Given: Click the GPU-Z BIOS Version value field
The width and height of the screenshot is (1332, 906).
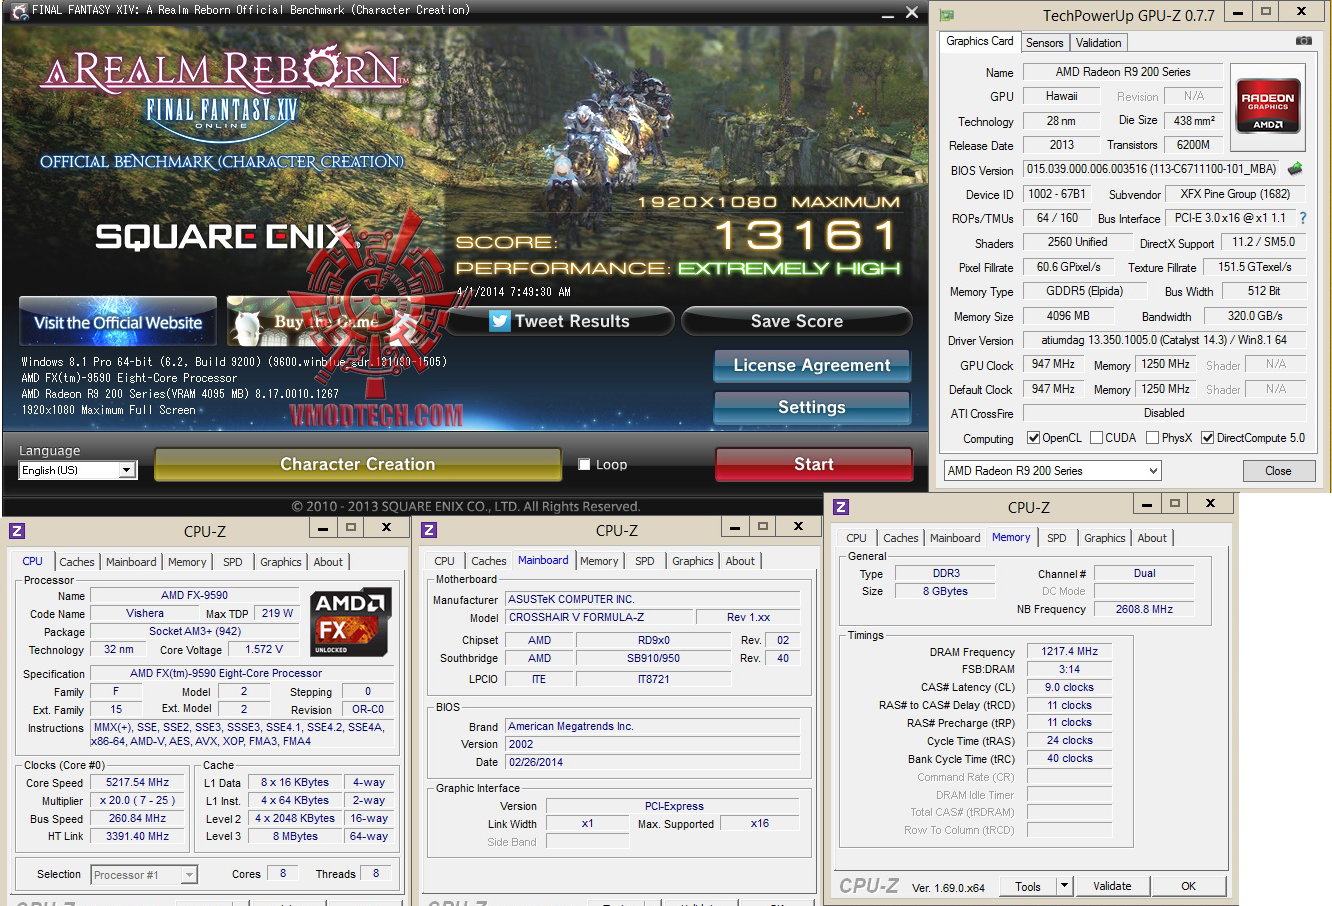Looking at the screenshot, I should (x=1152, y=170).
